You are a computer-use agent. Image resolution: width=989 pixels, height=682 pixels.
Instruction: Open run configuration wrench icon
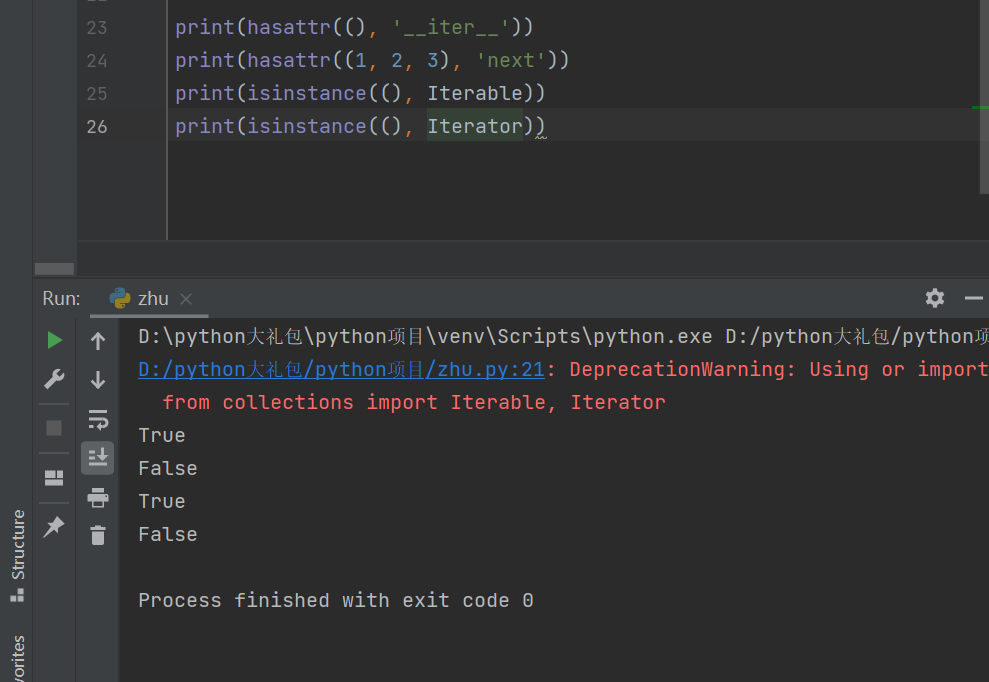pyautogui.click(x=54, y=379)
